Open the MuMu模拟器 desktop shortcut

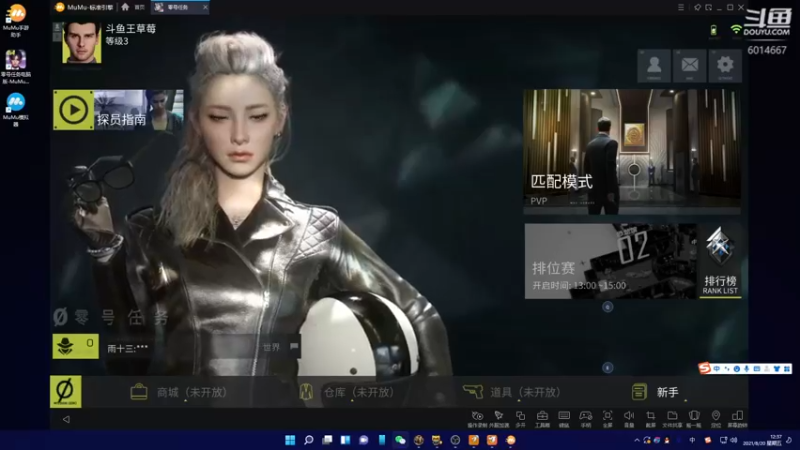coord(16,109)
